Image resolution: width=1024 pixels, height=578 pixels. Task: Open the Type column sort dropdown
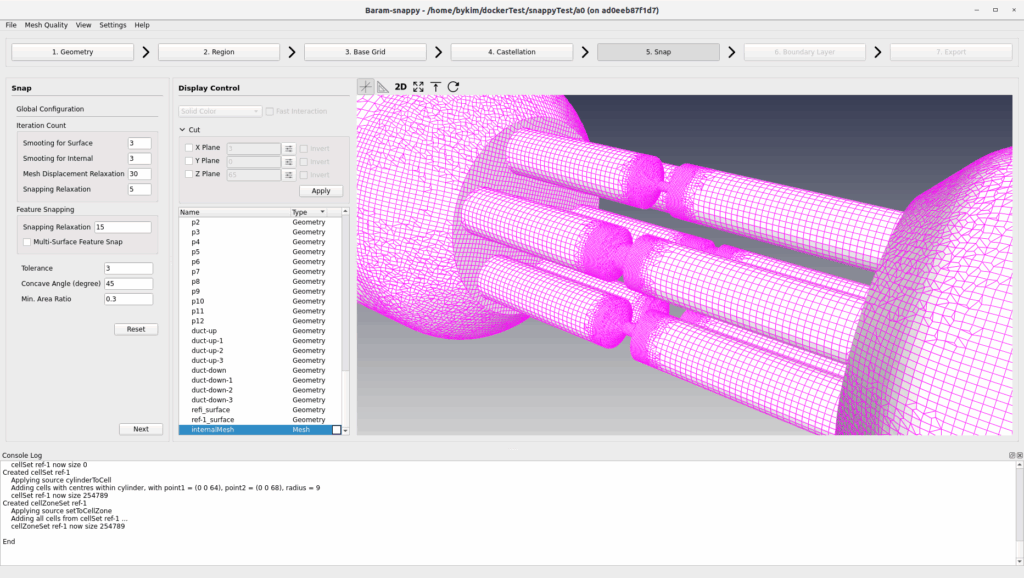click(x=322, y=212)
